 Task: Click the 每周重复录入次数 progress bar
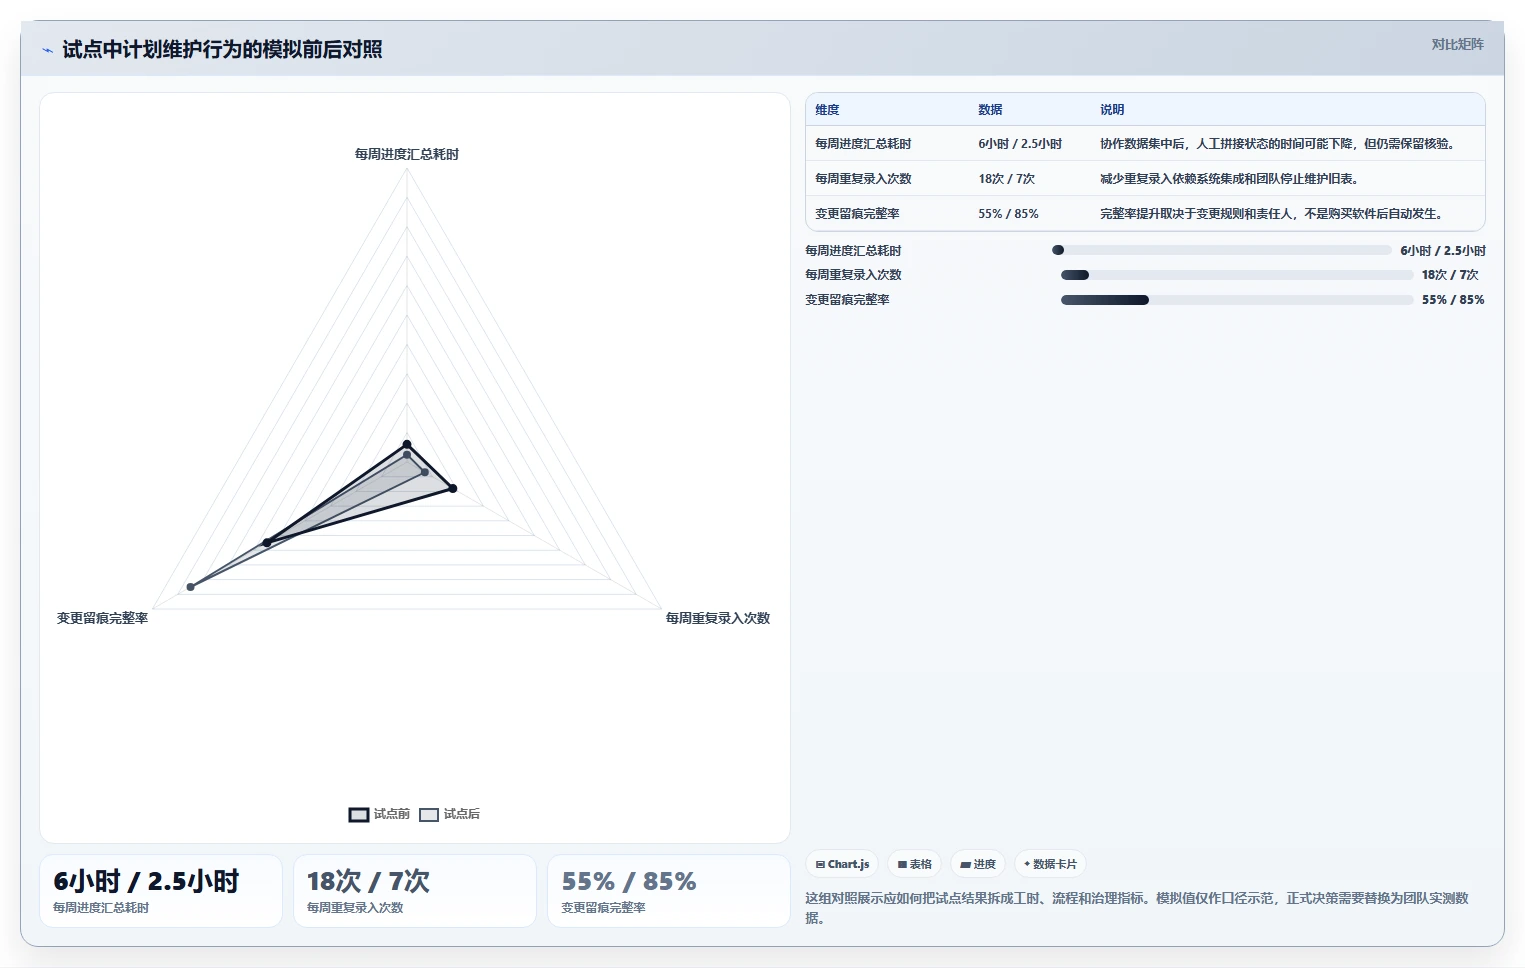(x=1237, y=275)
